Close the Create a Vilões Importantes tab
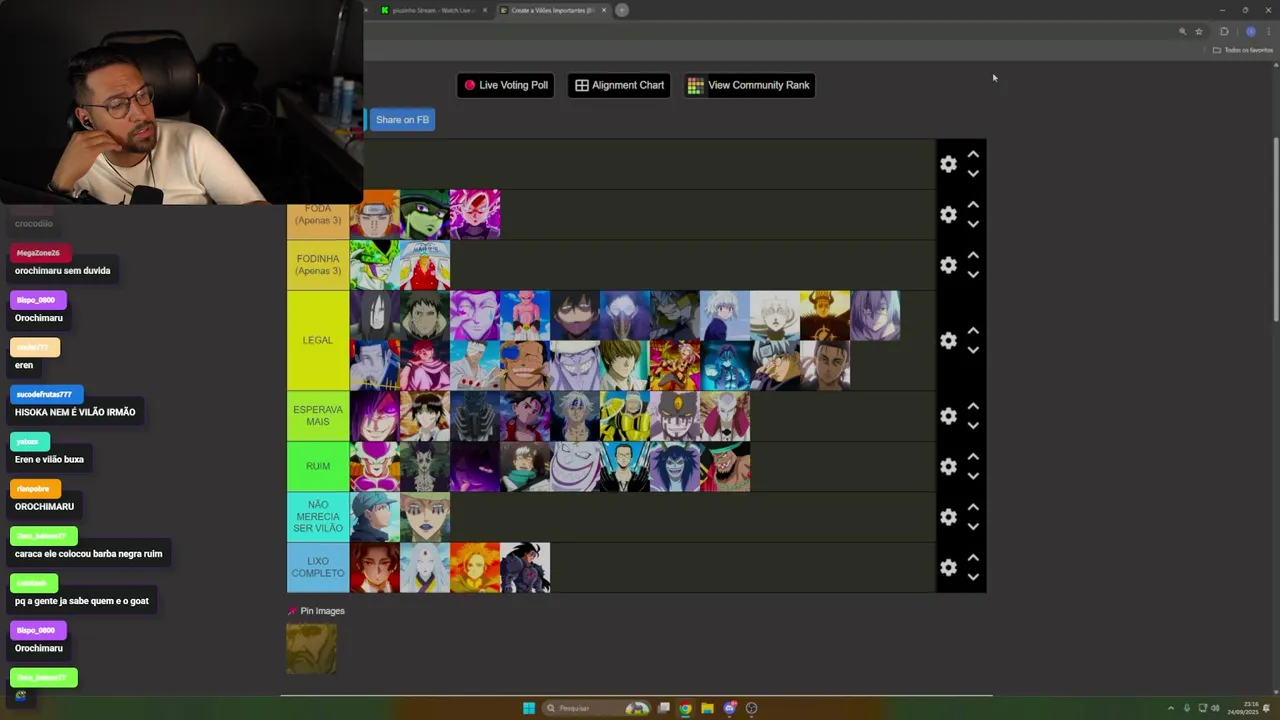1280x720 pixels. tap(604, 10)
